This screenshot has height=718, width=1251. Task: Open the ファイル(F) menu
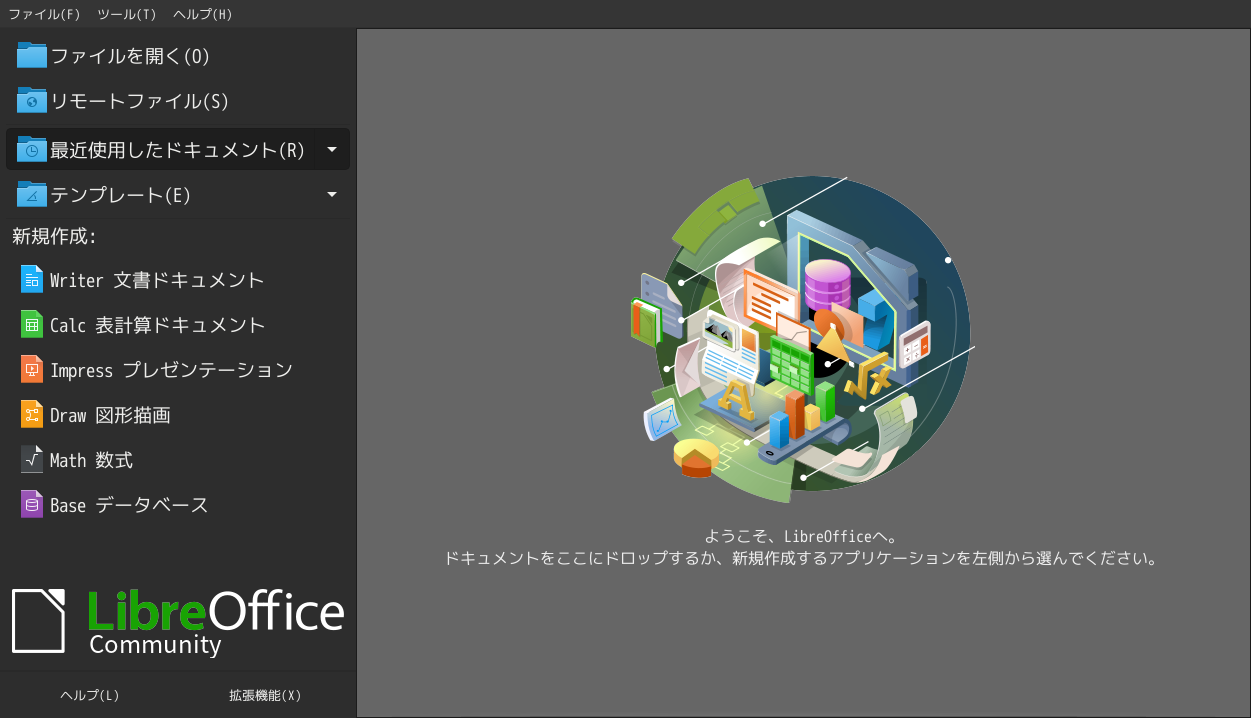[x=44, y=14]
